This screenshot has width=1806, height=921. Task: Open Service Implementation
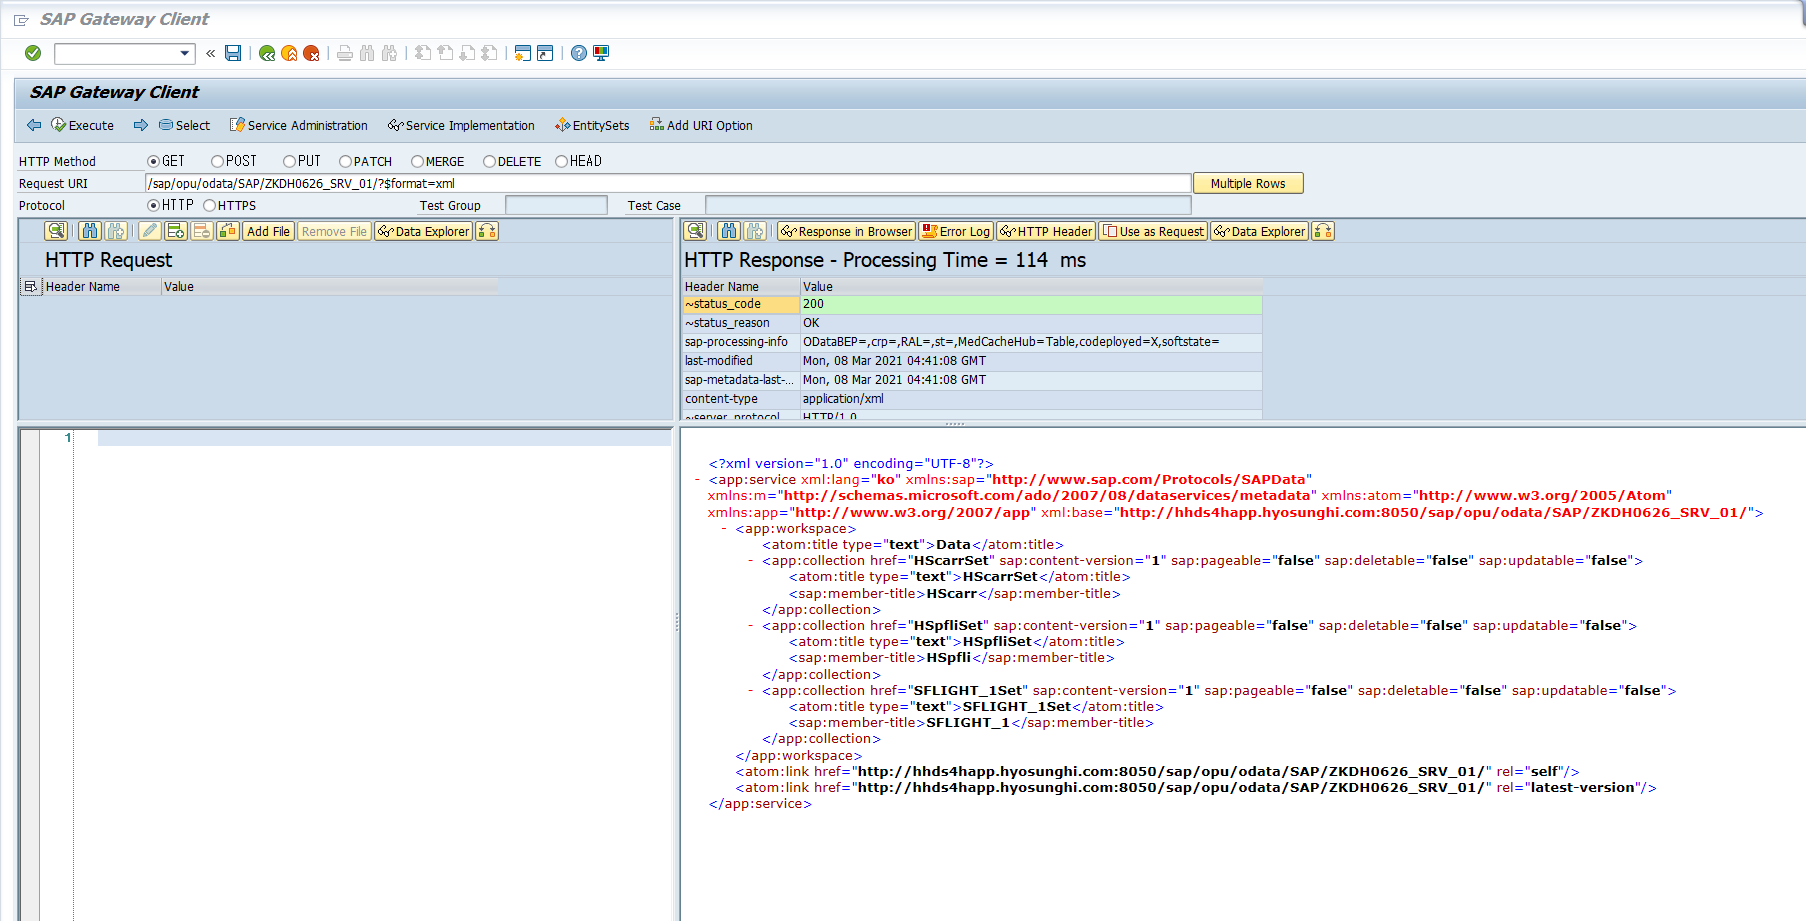462,125
